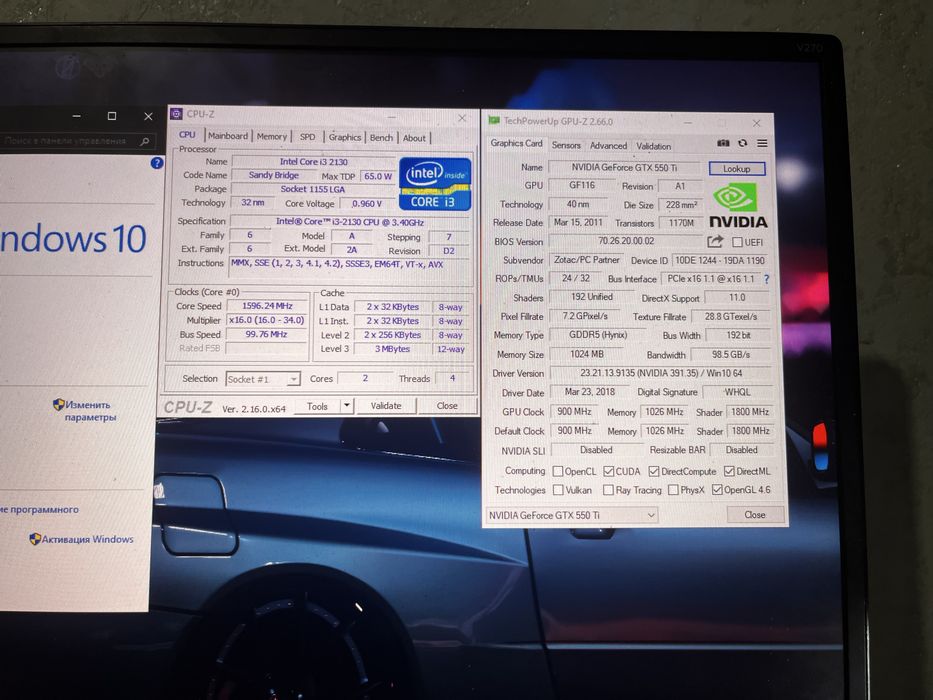
Task: Switch to the Advanced tab in GPU-Z
Action: pyautogui.click(x=608, y=146)
